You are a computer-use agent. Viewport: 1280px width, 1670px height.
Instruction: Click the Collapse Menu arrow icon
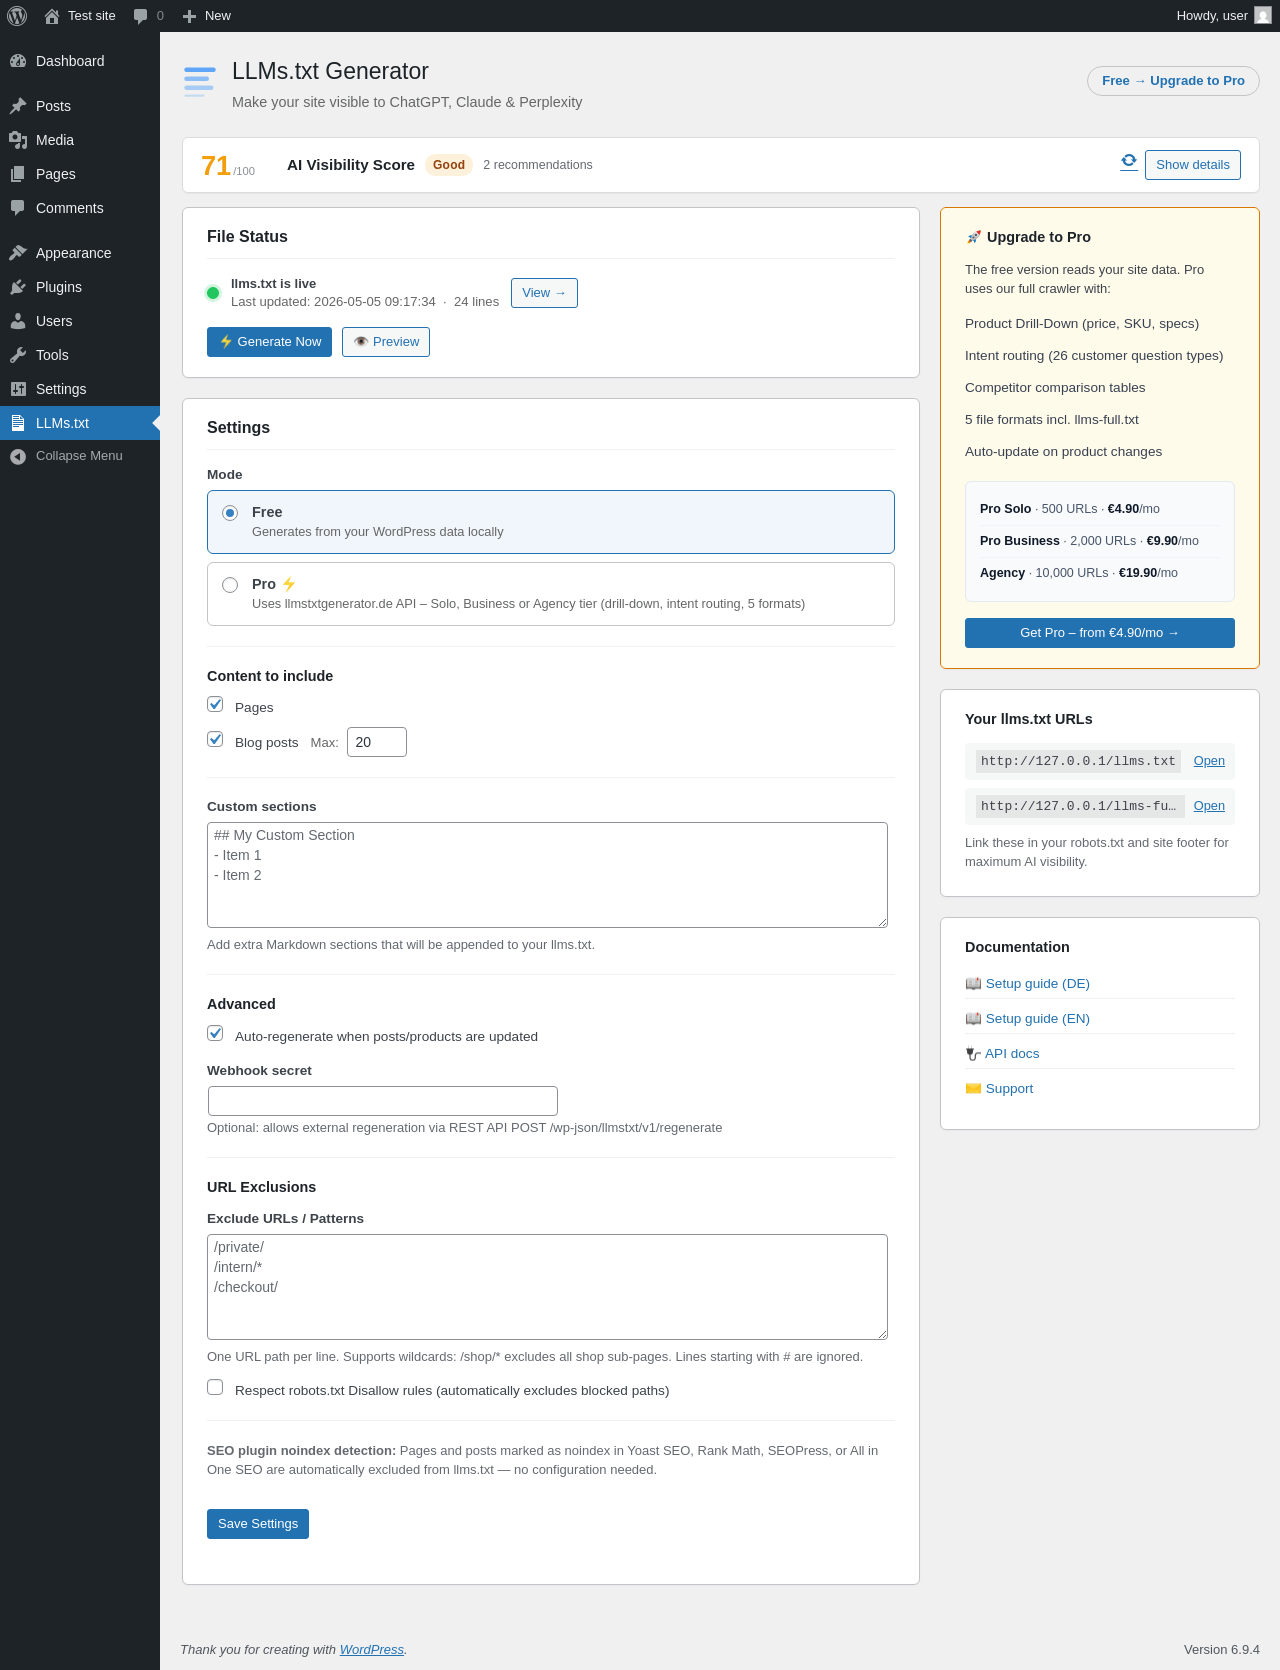(x=18, y=456)
